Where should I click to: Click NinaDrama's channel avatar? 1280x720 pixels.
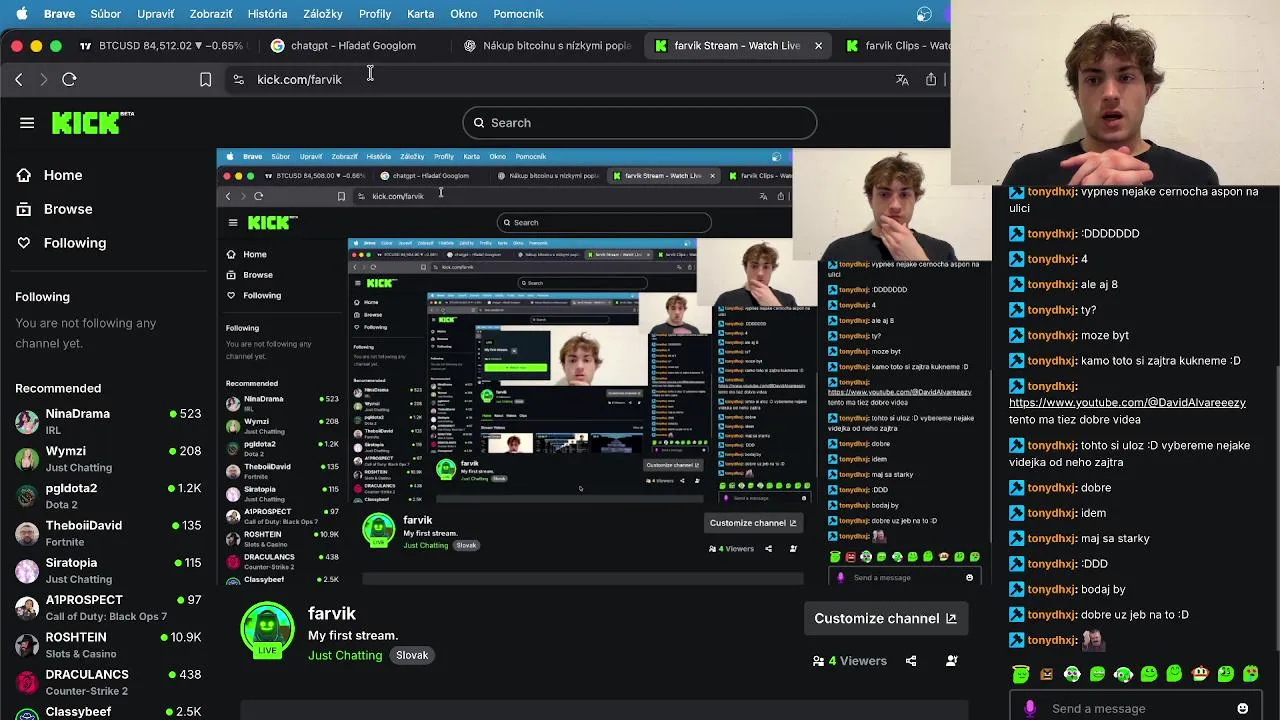pyautogui.click(x=27, y=421)
